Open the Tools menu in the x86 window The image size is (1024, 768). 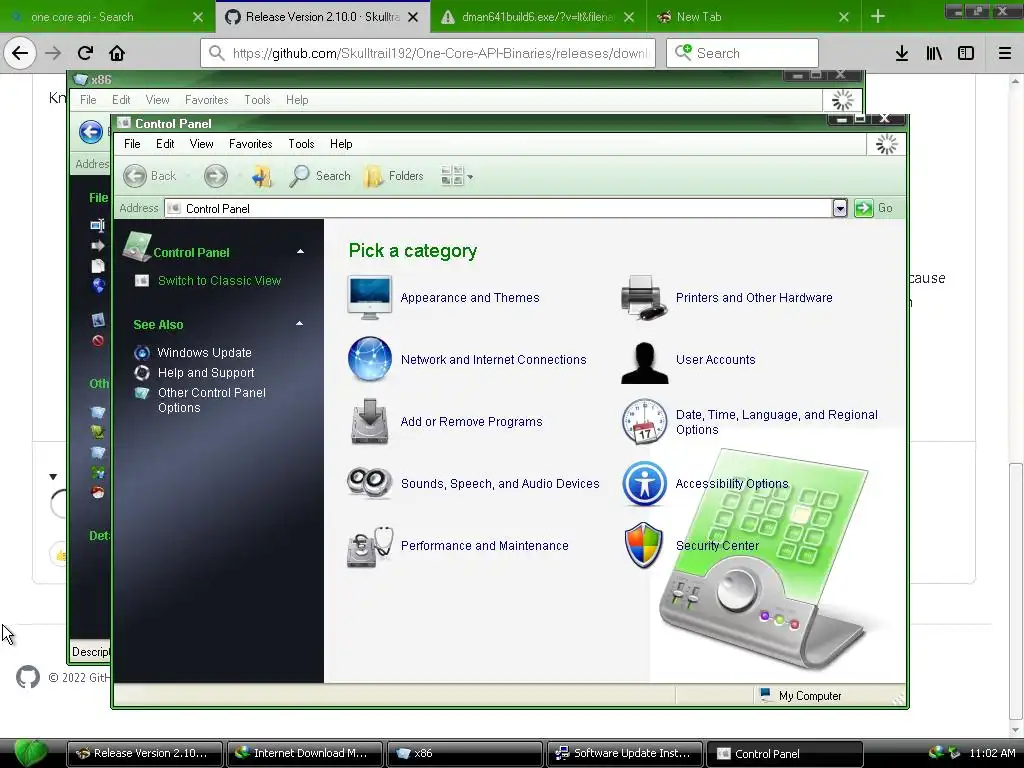(x=257, y=100)
